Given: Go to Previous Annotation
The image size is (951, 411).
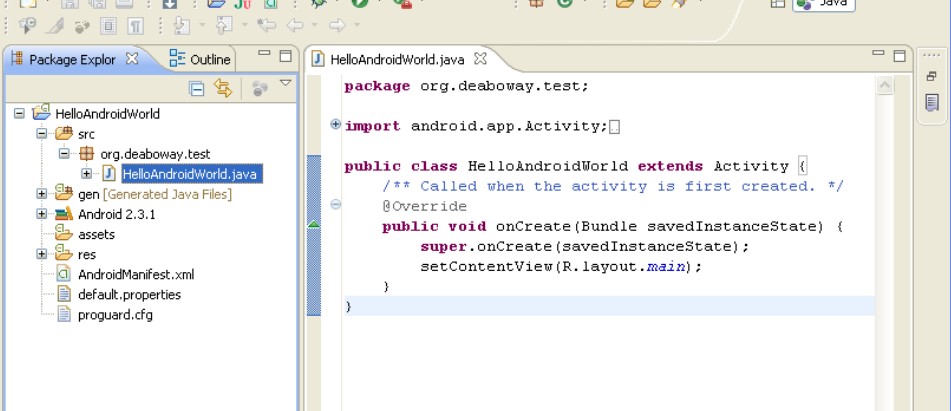Looking at the screenshot, I should tap(224, 25).
